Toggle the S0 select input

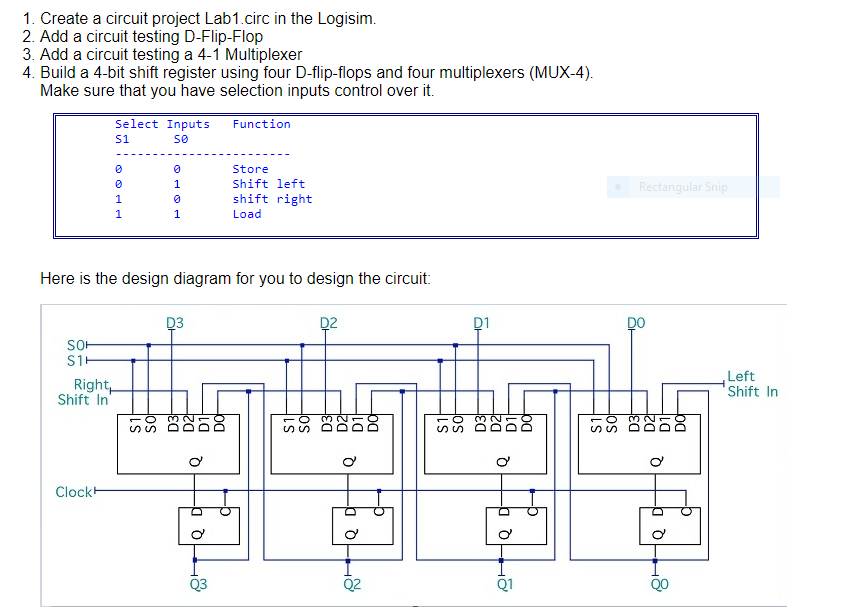(x=85, y=343)
